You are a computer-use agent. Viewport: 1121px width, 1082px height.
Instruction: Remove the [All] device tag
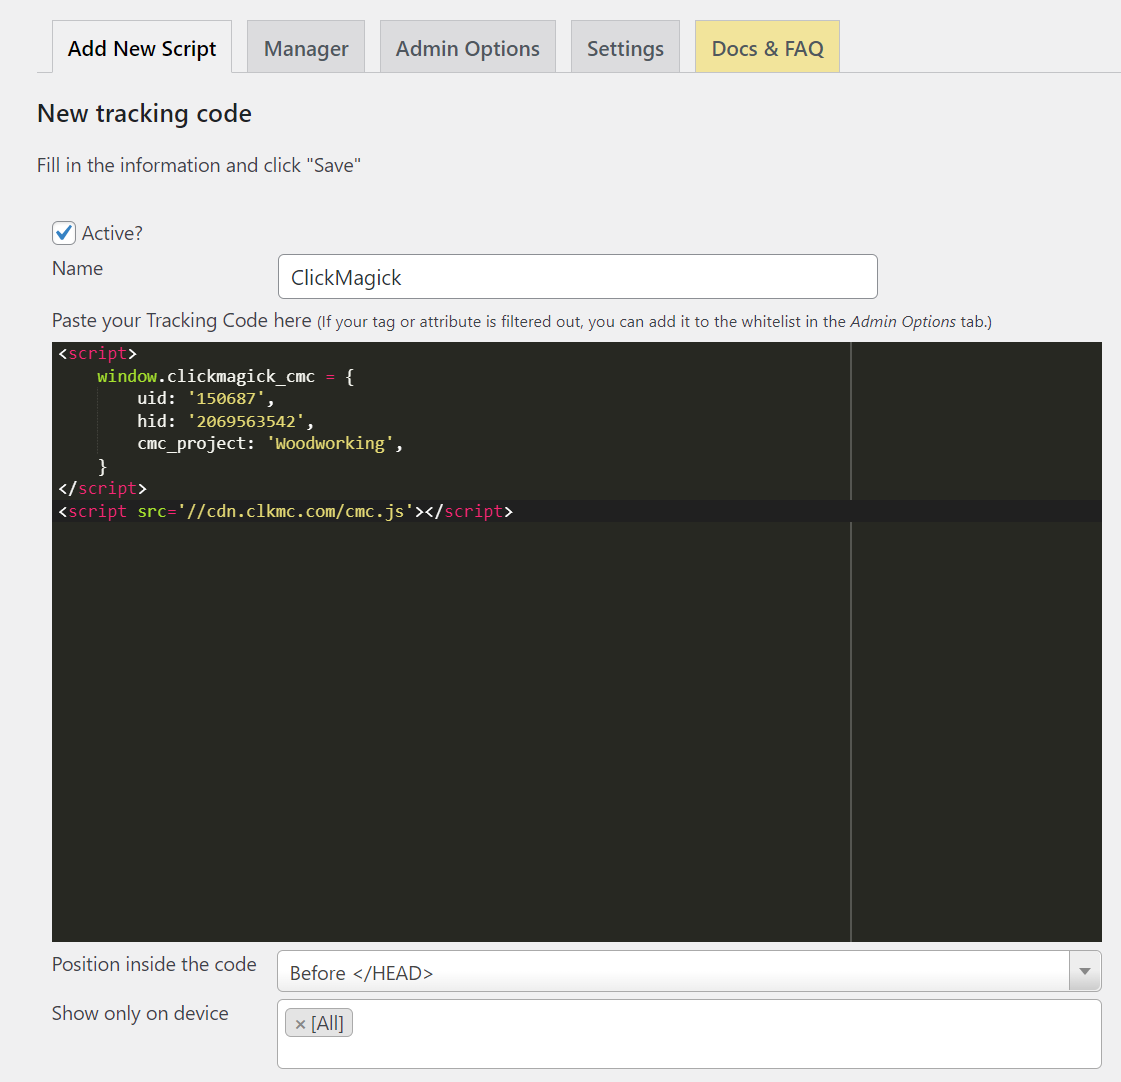pyautogui.click(x=300, y=1024)
